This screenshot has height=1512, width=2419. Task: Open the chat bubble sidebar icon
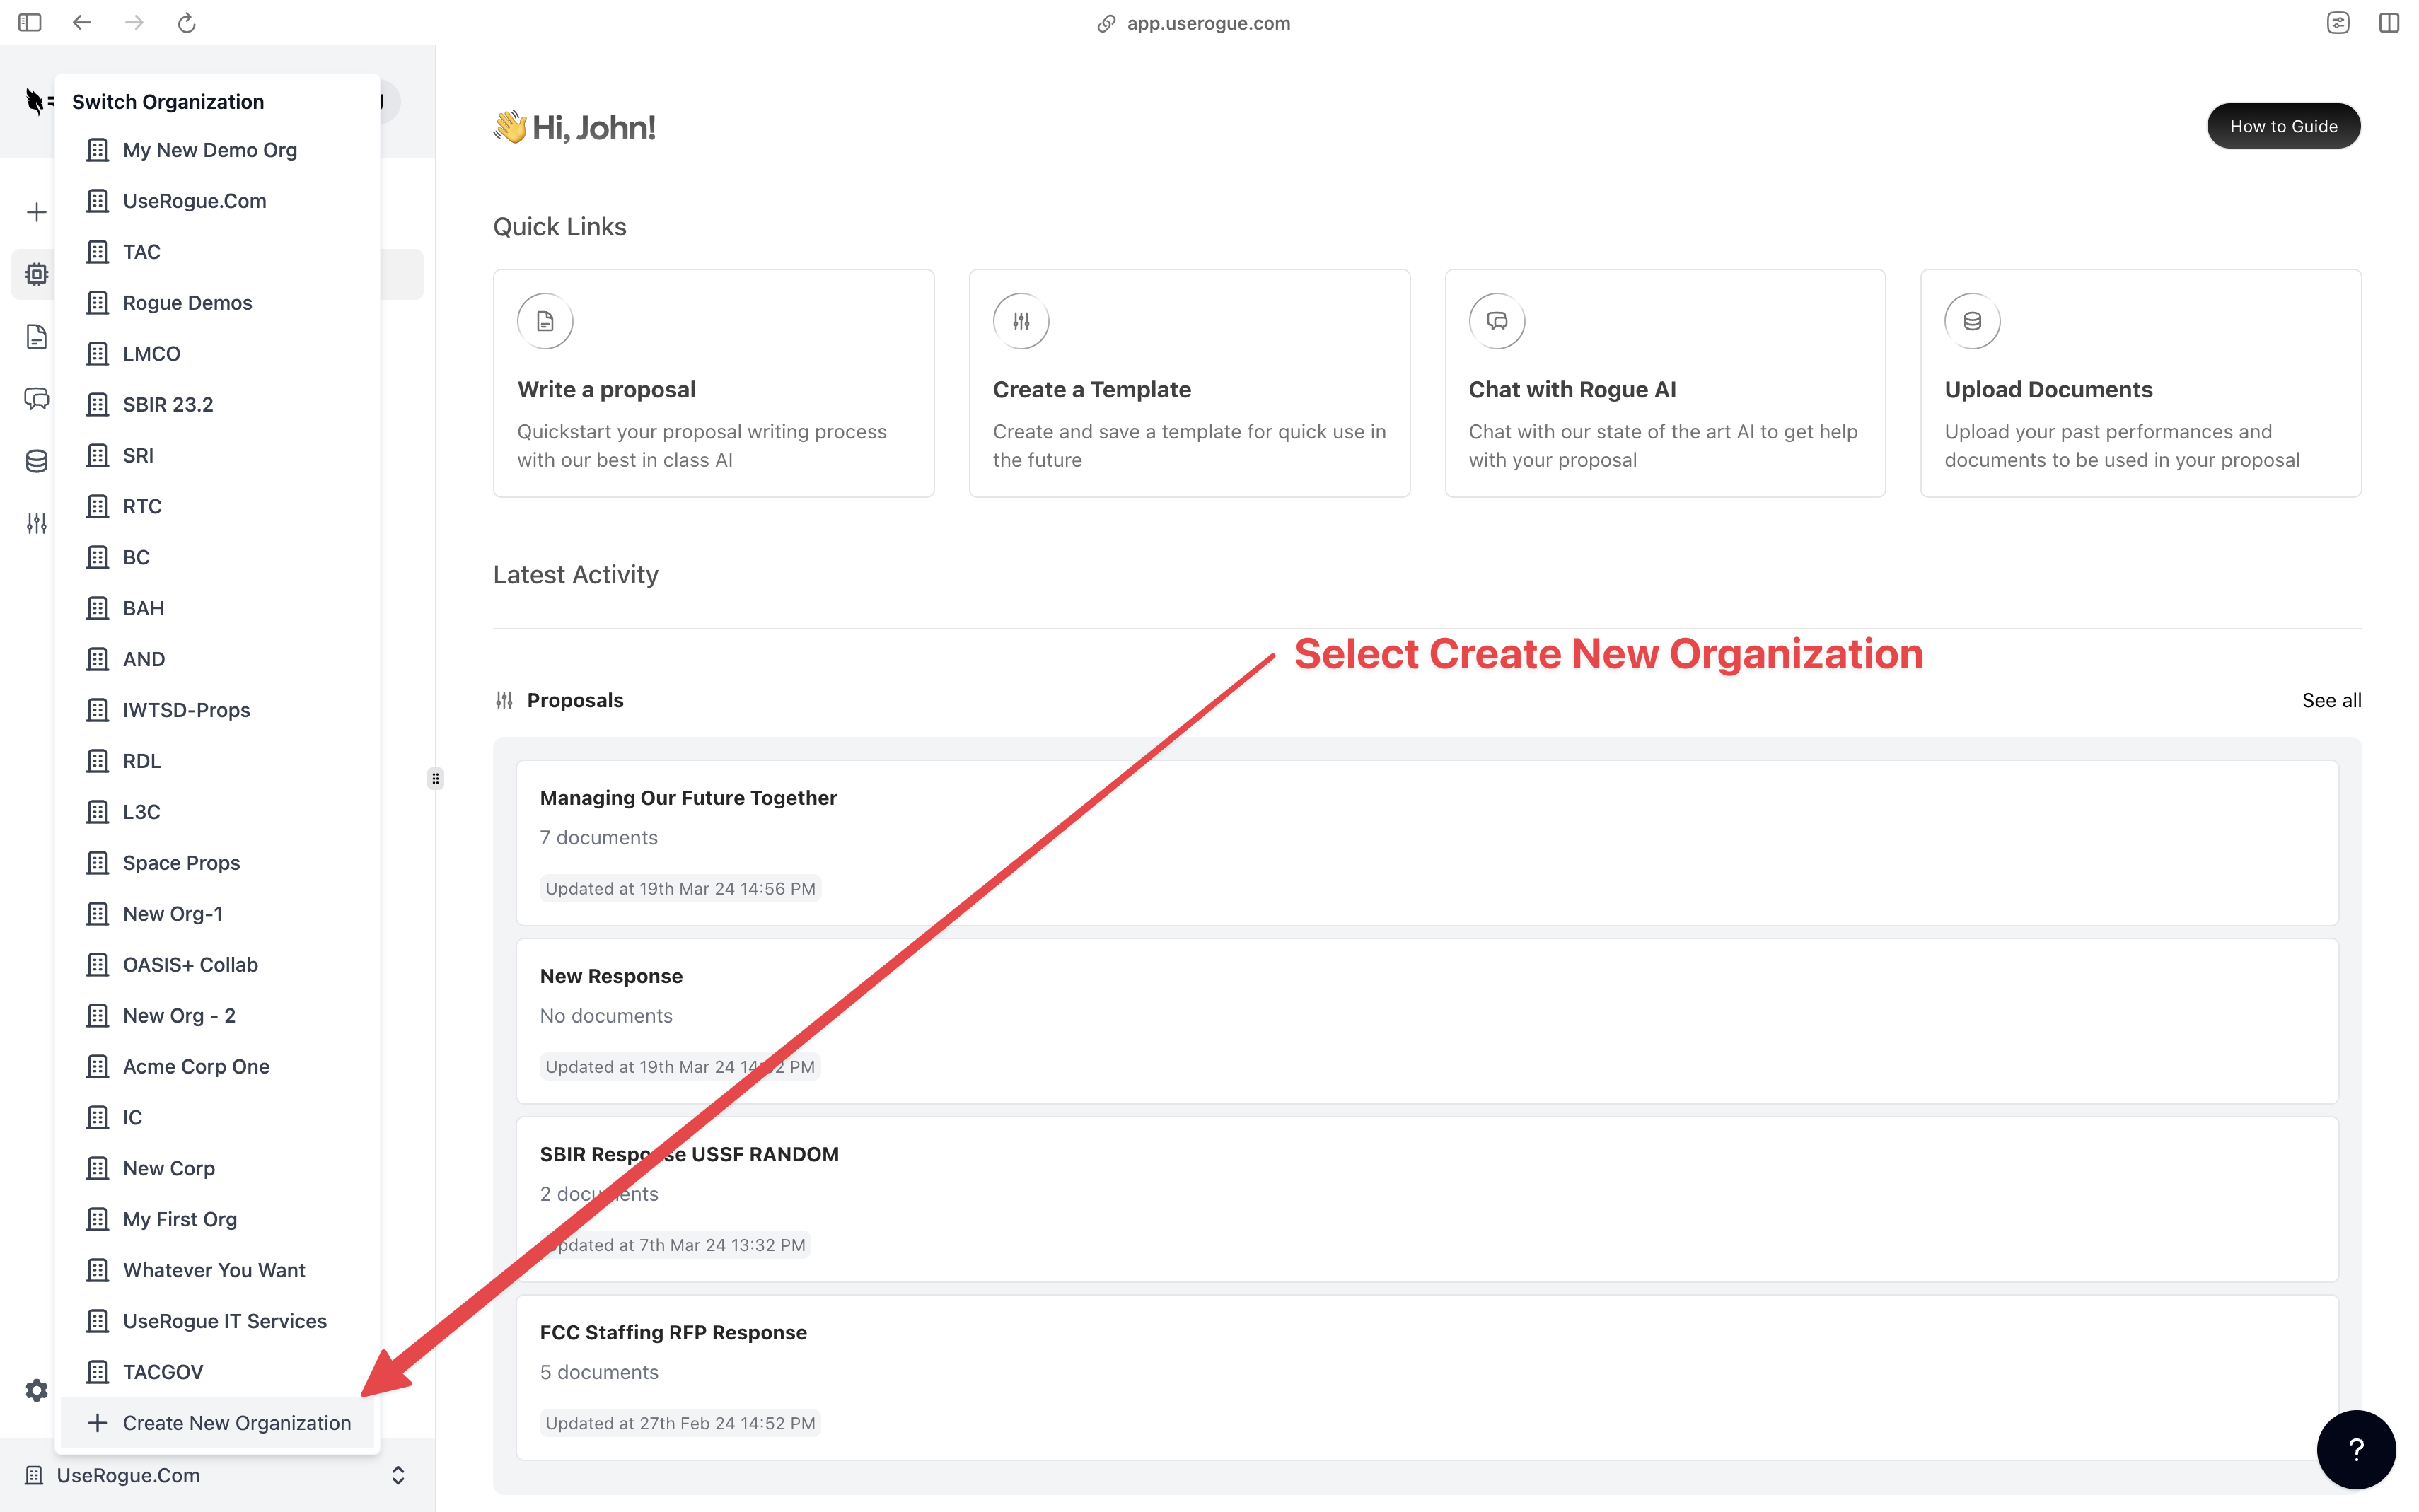pyautogui.click(x=36, y=399)
